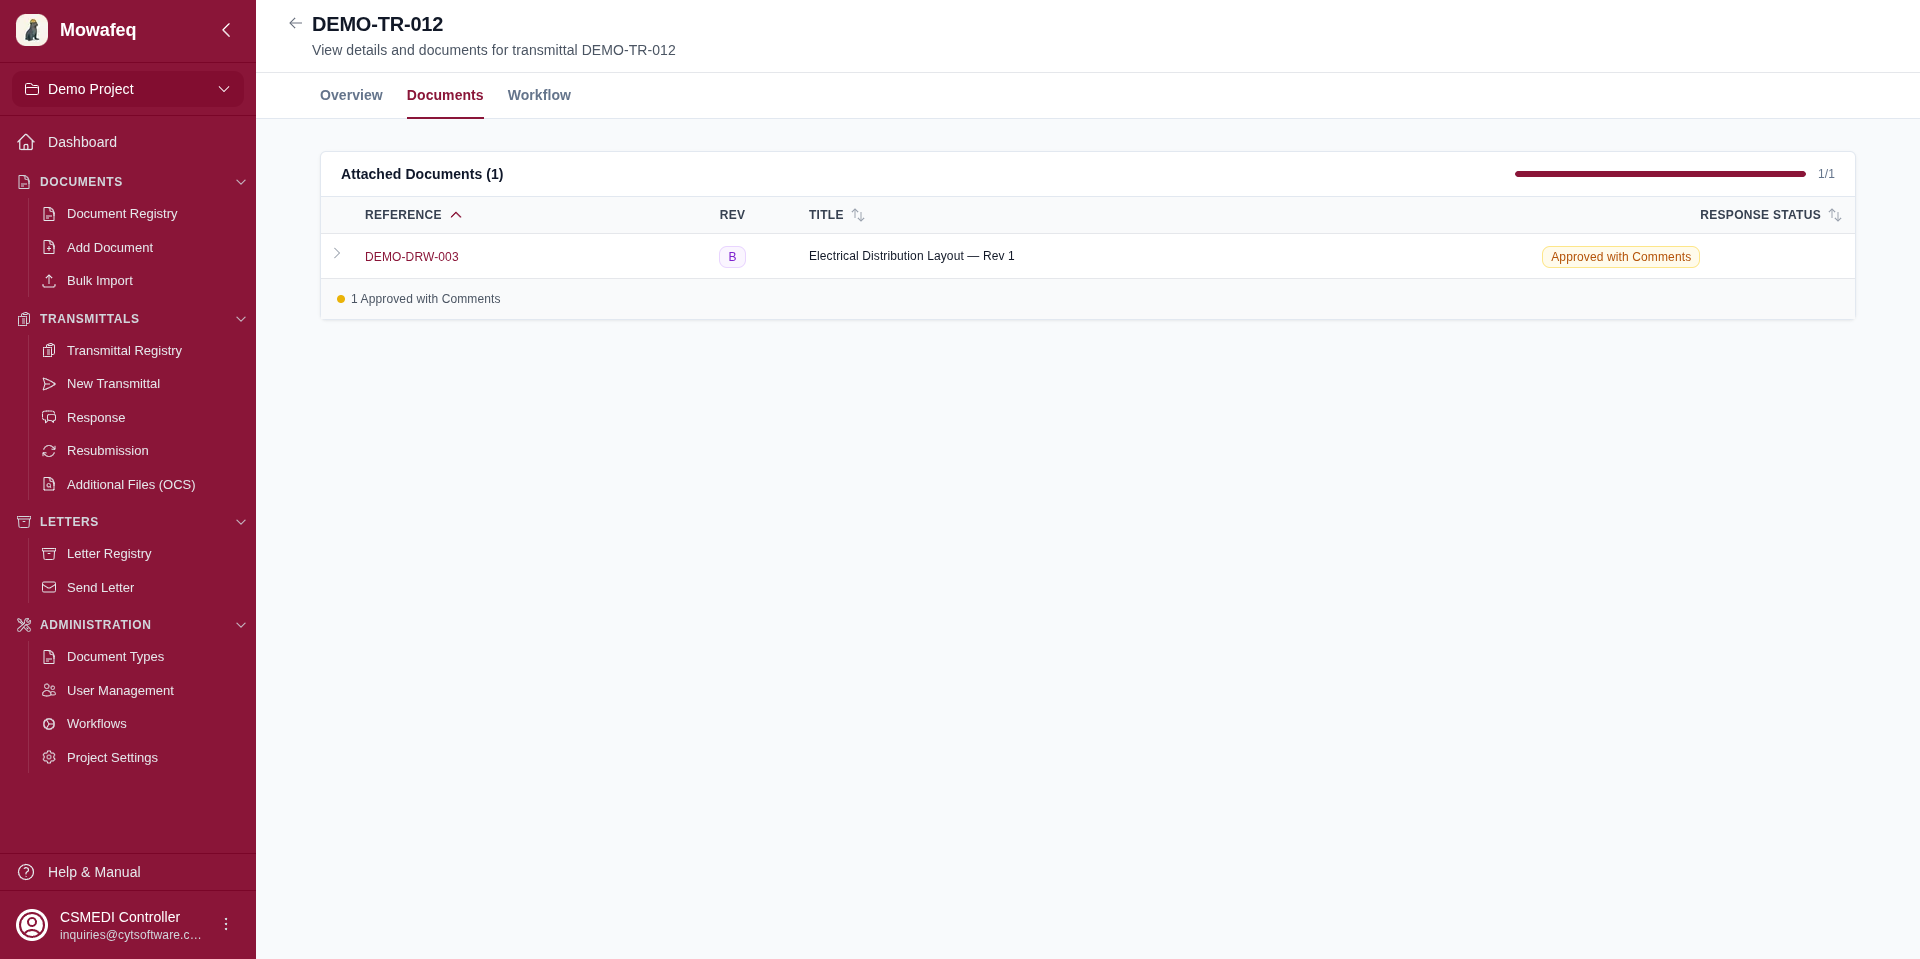Collapse the sidebar with the chevron icon
The image size is (1920, 959).
[226, 30]
